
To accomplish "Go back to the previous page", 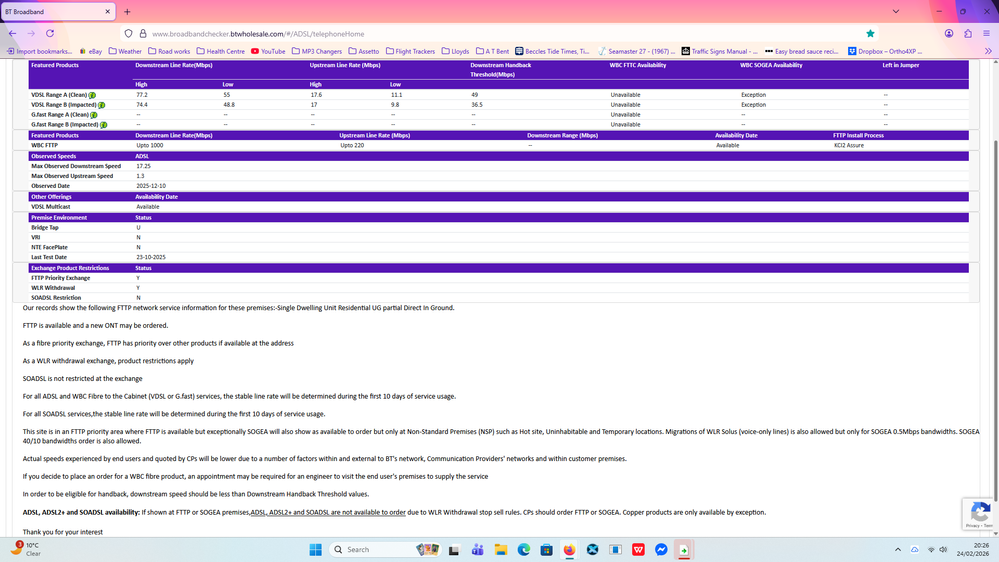I will 13,34.
